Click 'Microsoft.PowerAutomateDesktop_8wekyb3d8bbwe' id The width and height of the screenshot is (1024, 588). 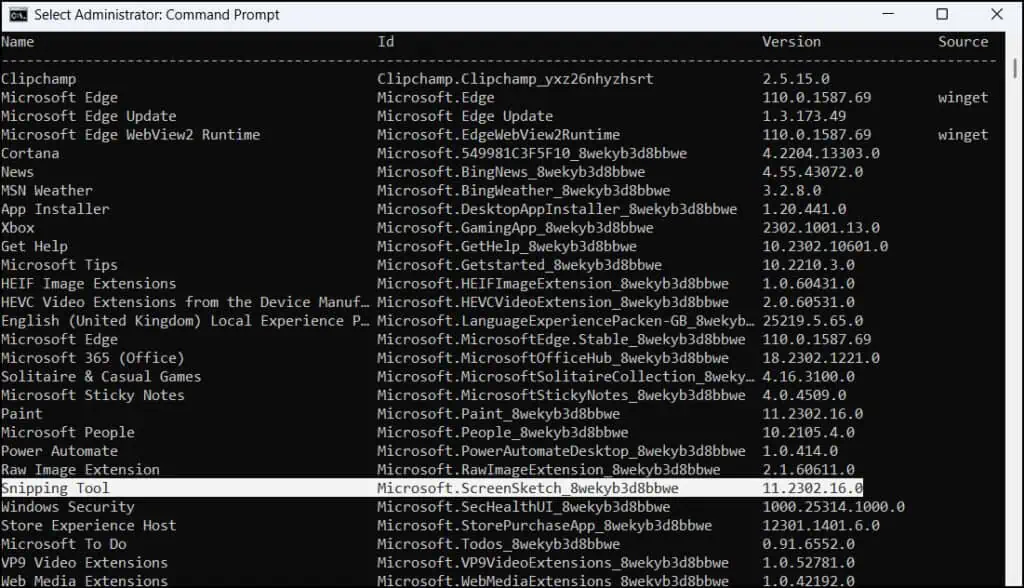coord(561,451)
